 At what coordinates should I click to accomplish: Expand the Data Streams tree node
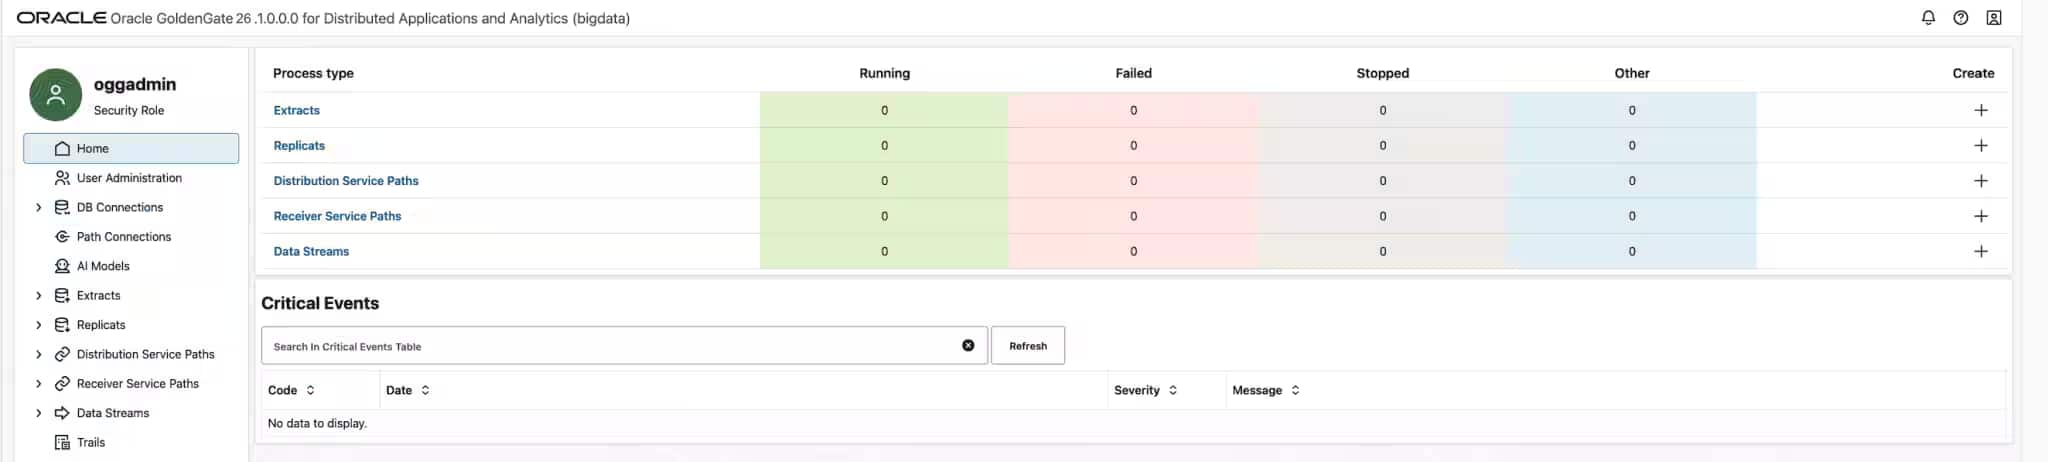click(38, 413)
